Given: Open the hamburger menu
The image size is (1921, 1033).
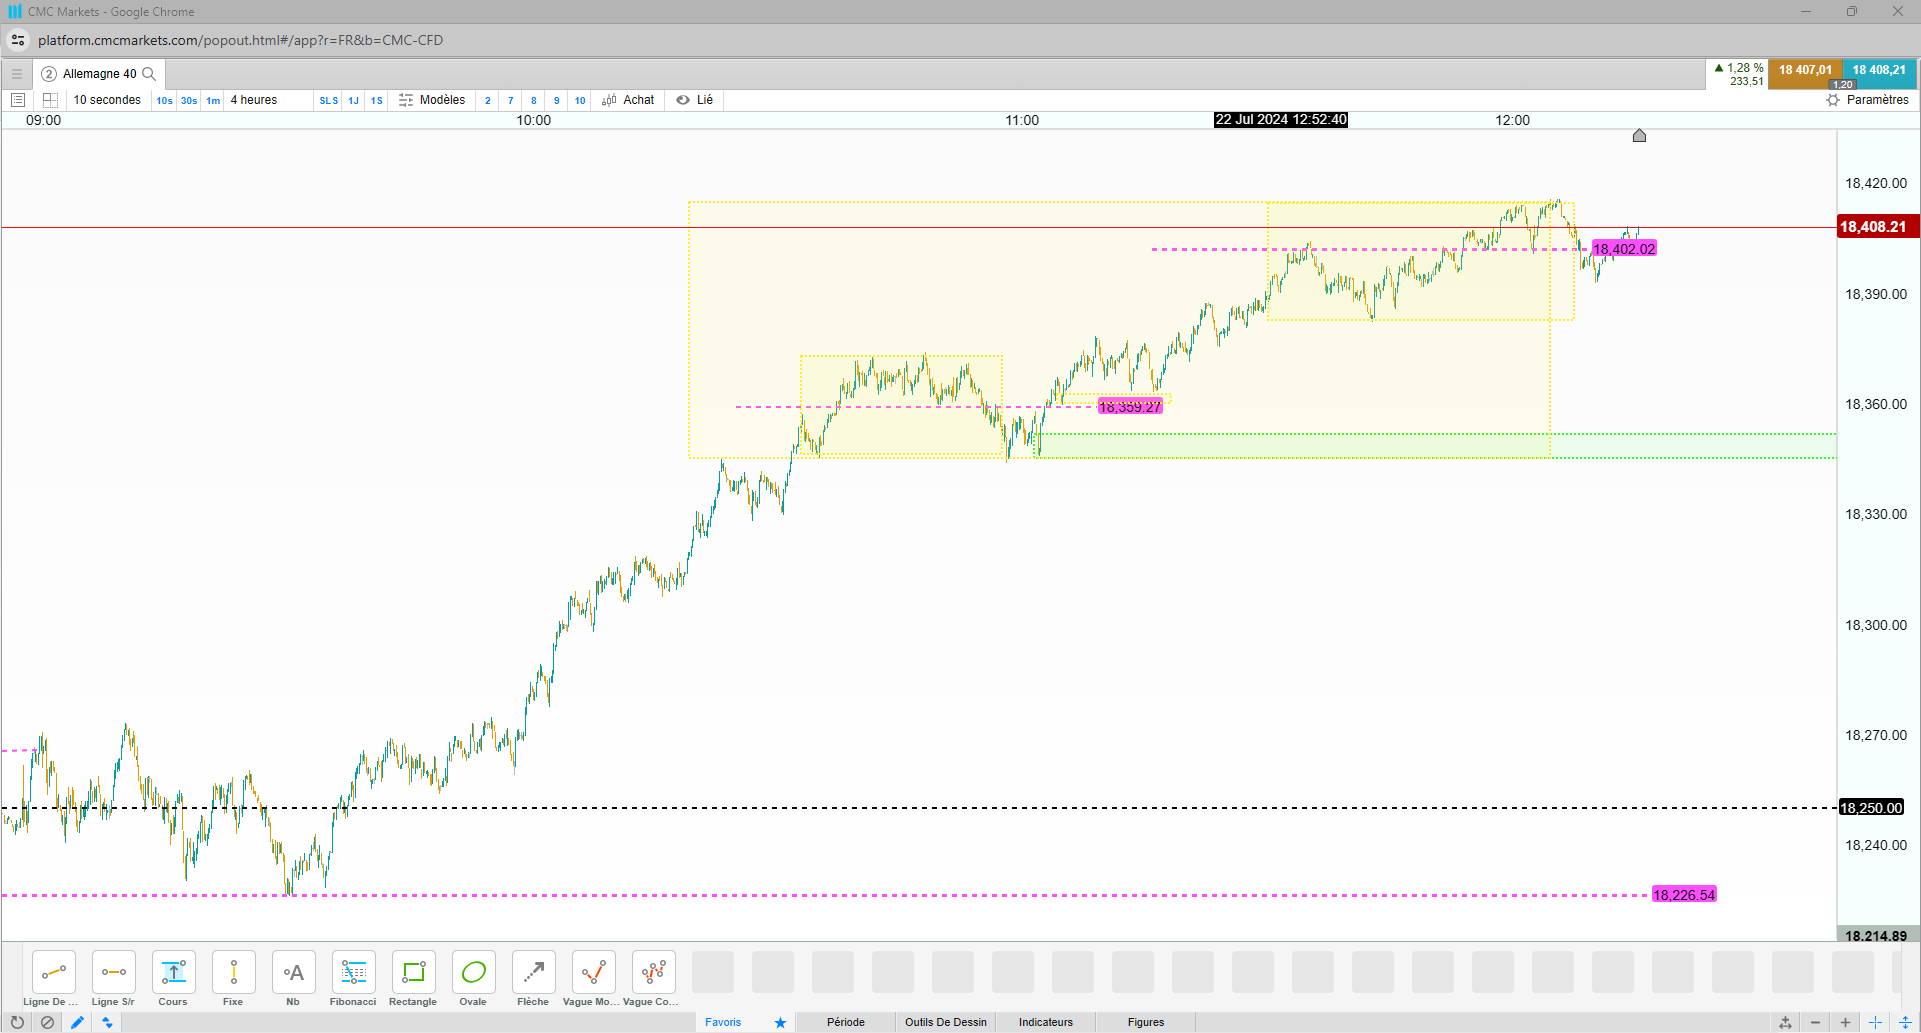Looking at the screenshot, I should tap(17, 74).
